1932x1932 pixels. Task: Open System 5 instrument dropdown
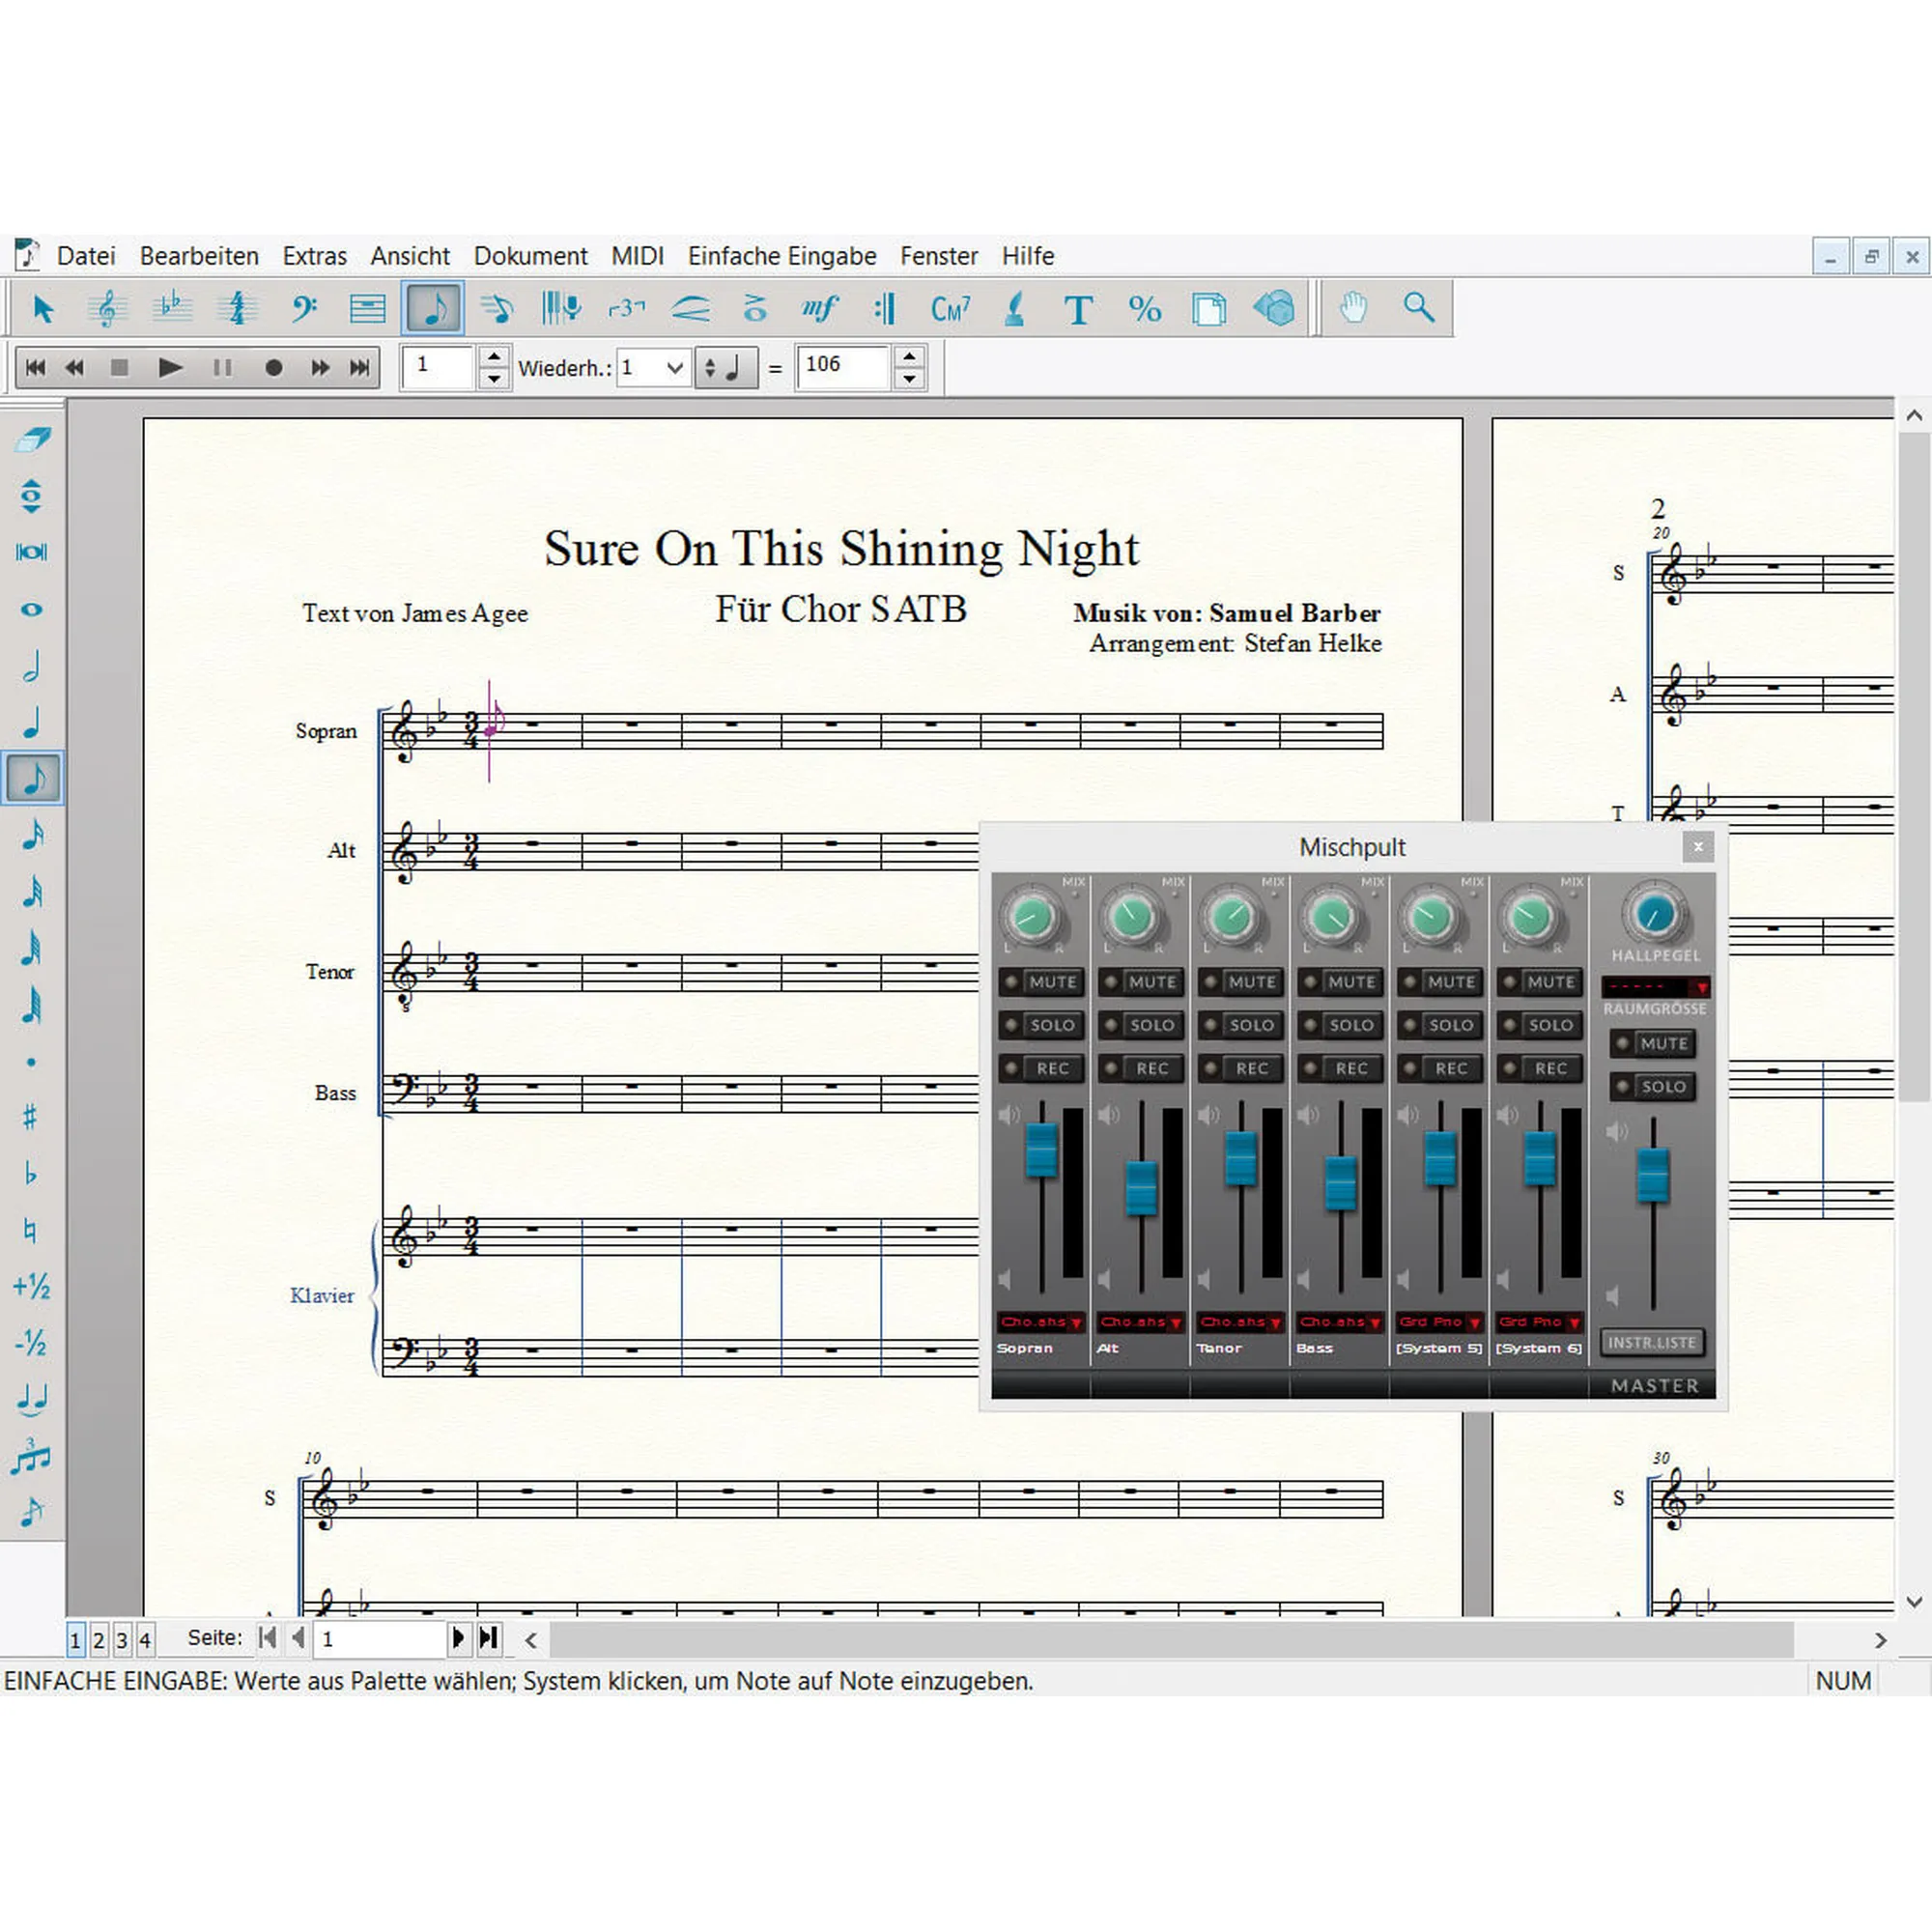1440,1322
